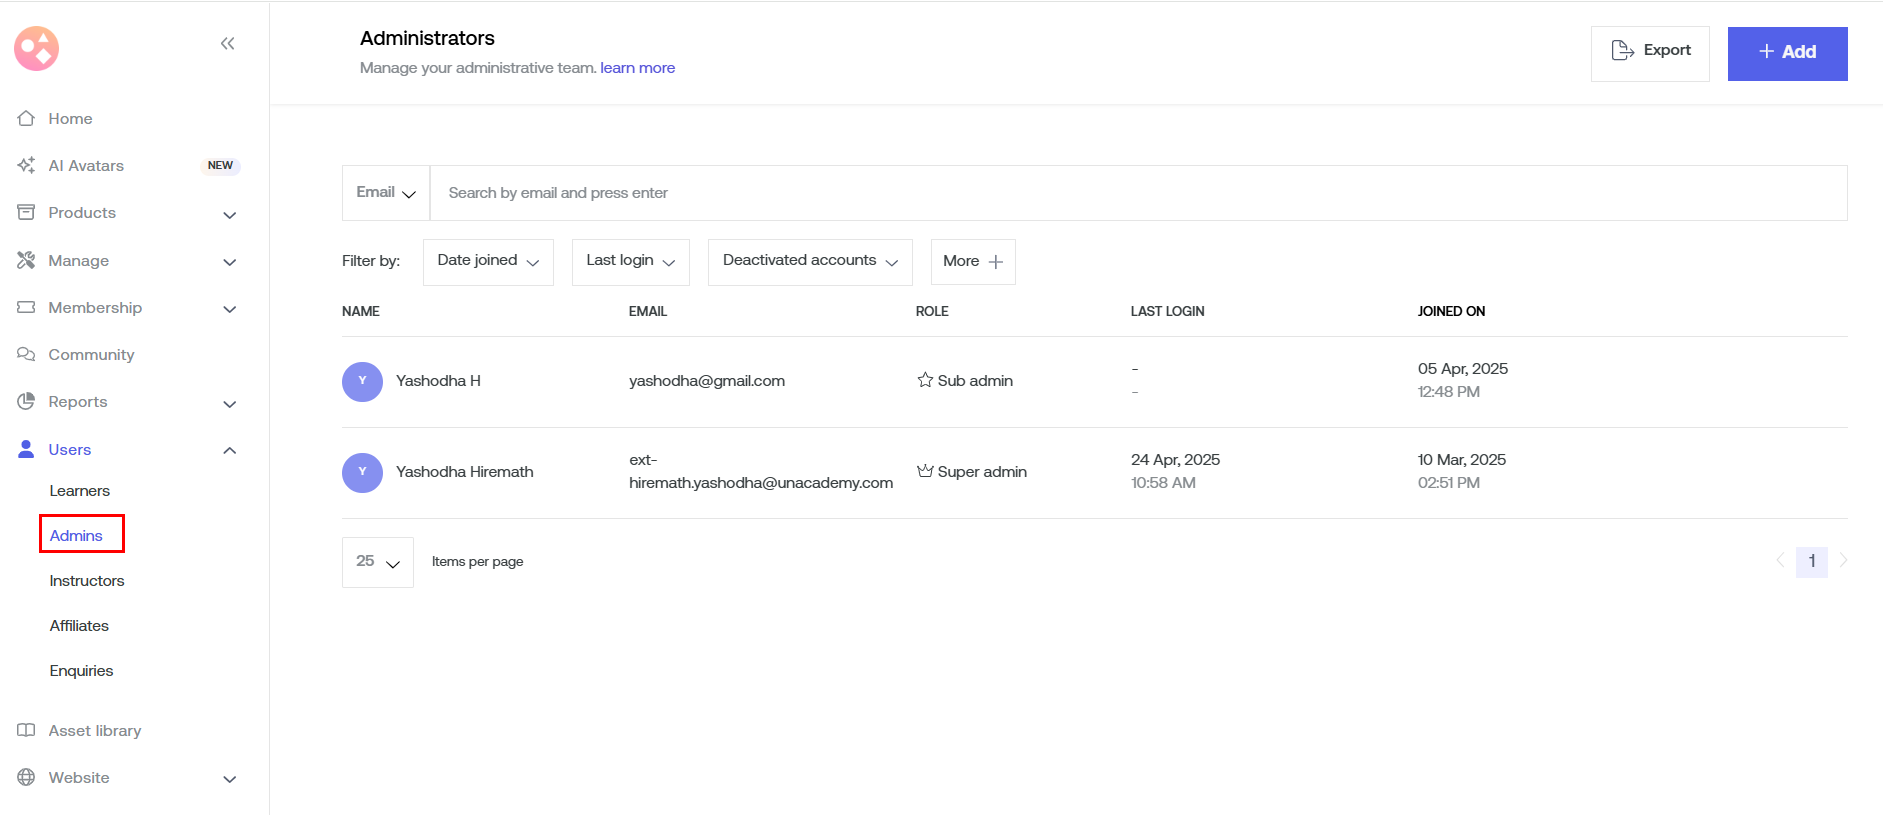Collapse the Users section chevron
Screen dimensions: 1883x815
click(x=229, y=450)
